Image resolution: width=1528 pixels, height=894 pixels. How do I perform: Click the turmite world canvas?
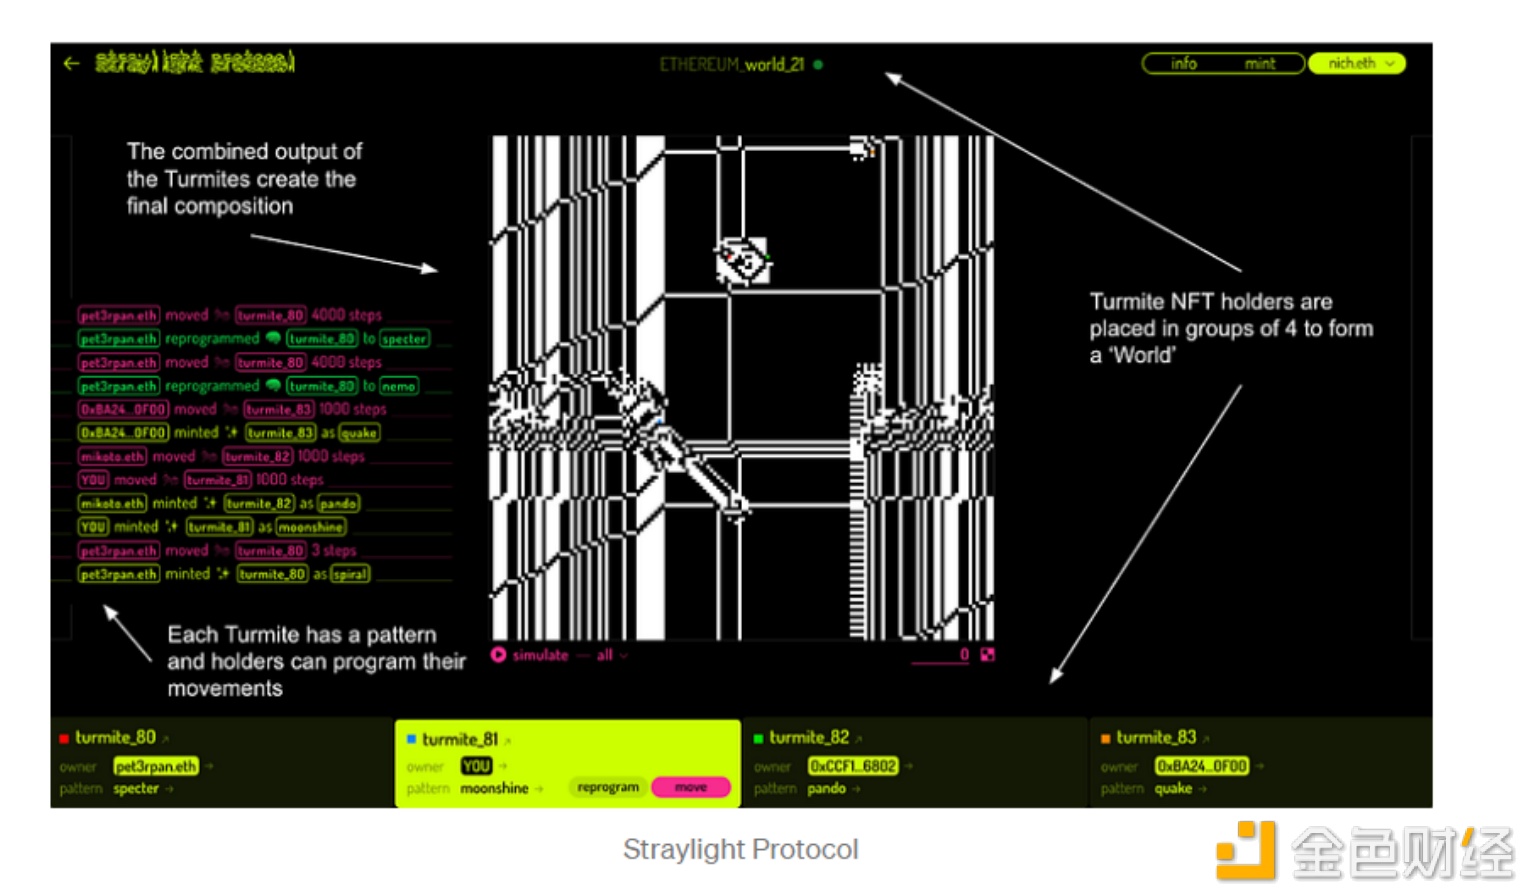click(x=742, y=388)
